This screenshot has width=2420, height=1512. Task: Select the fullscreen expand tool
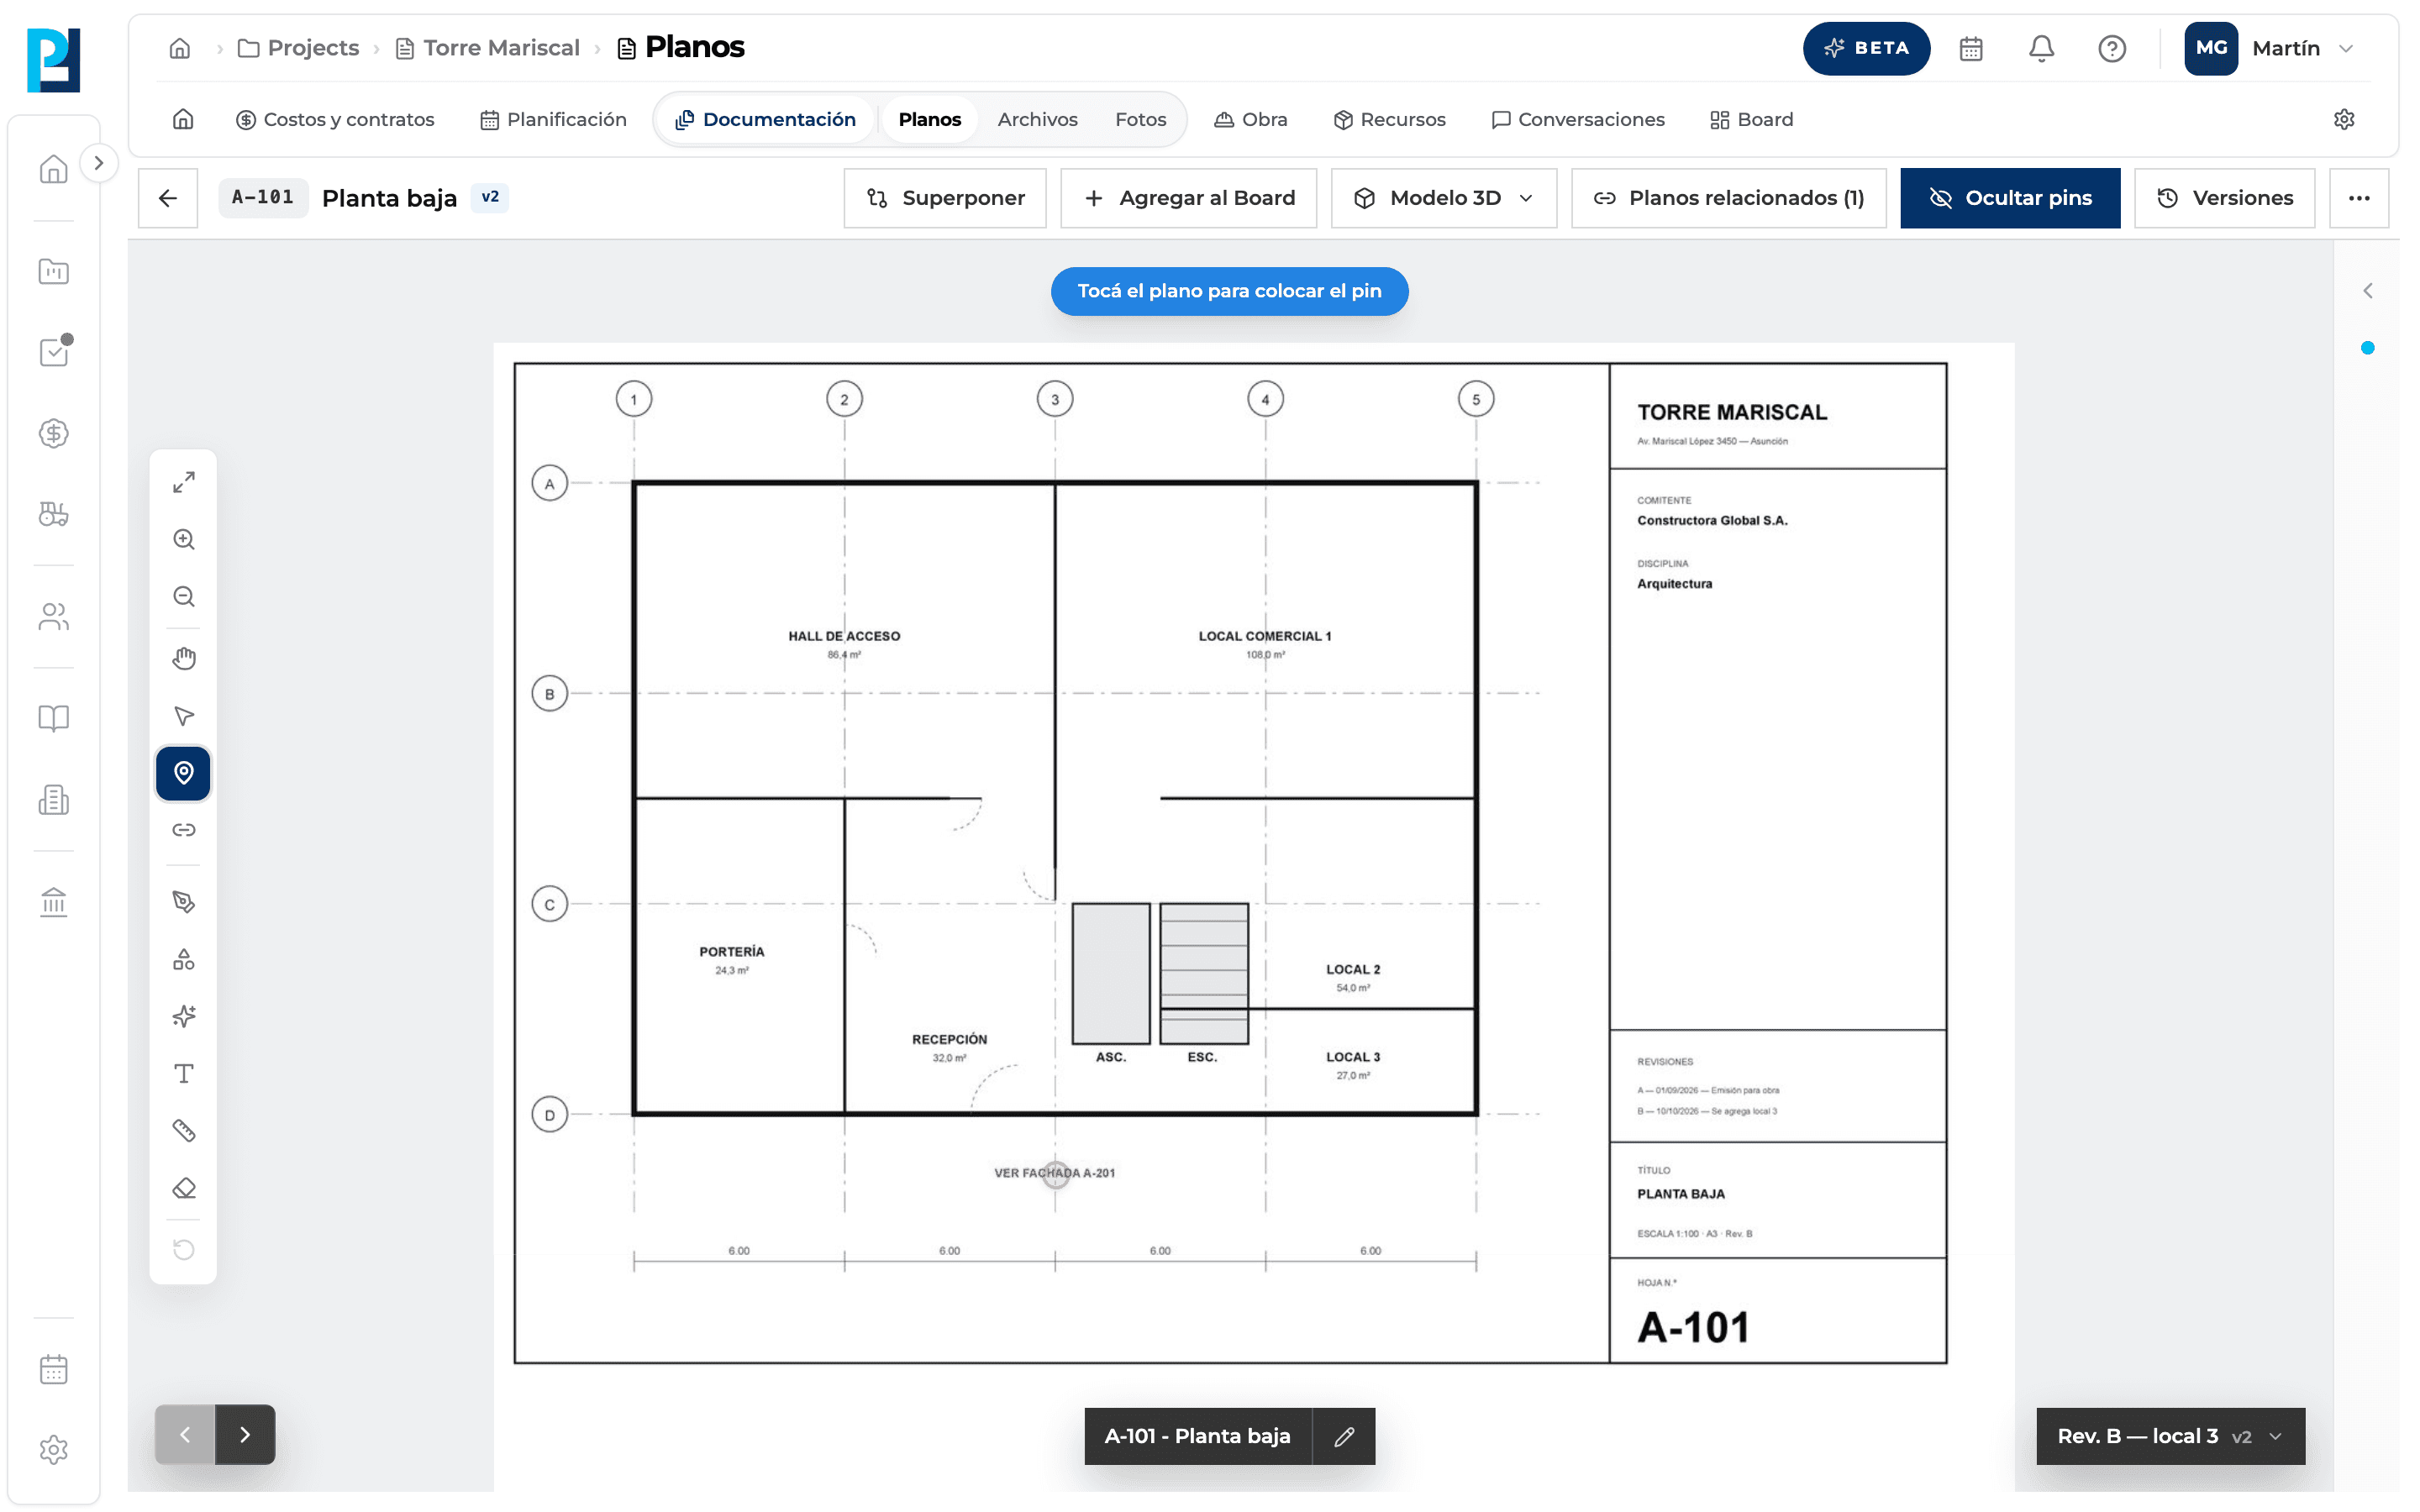(183, 482)
